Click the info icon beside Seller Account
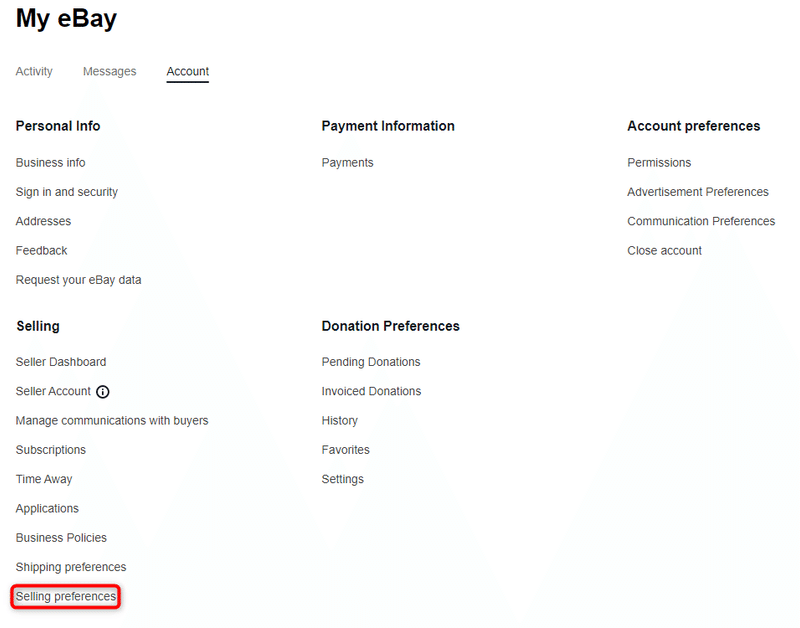Viewport: 800px width, 628px height. pyautogui.click(x=103, y=392)
